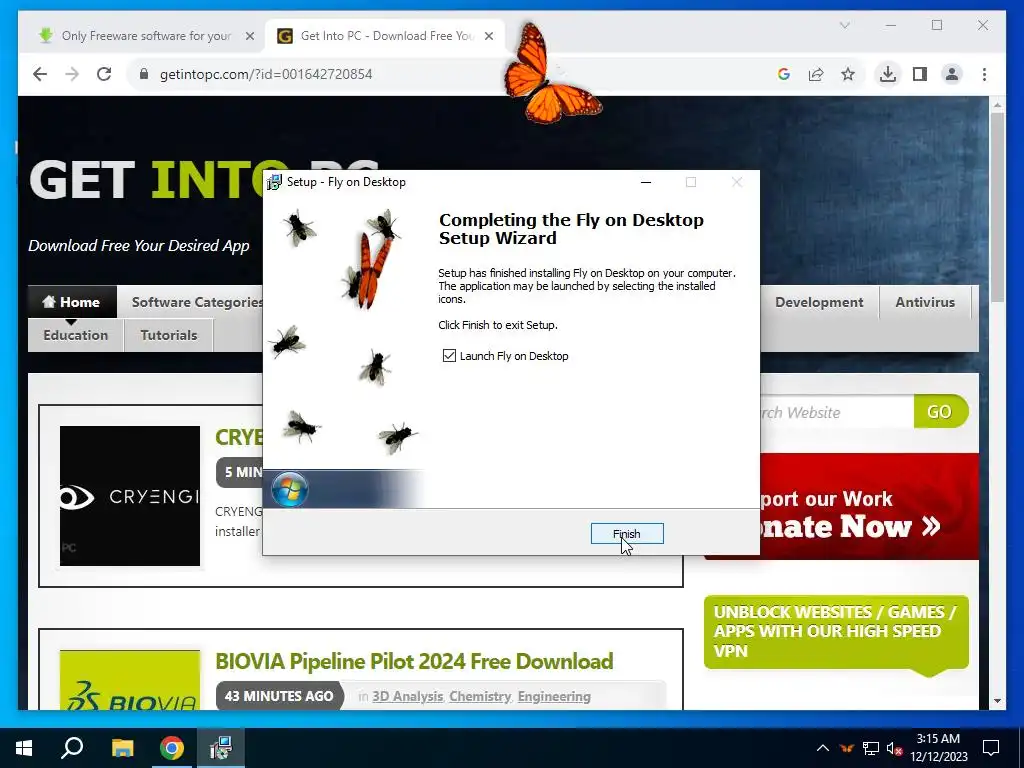Open notification center icon

click(991, 748)
